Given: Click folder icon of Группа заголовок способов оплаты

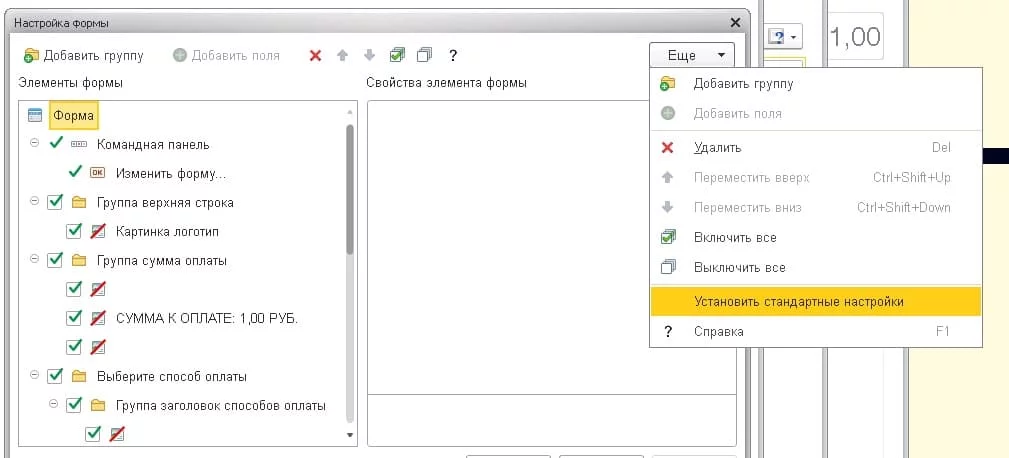Looking at the screenshot, I should click(x=98, y=405).
